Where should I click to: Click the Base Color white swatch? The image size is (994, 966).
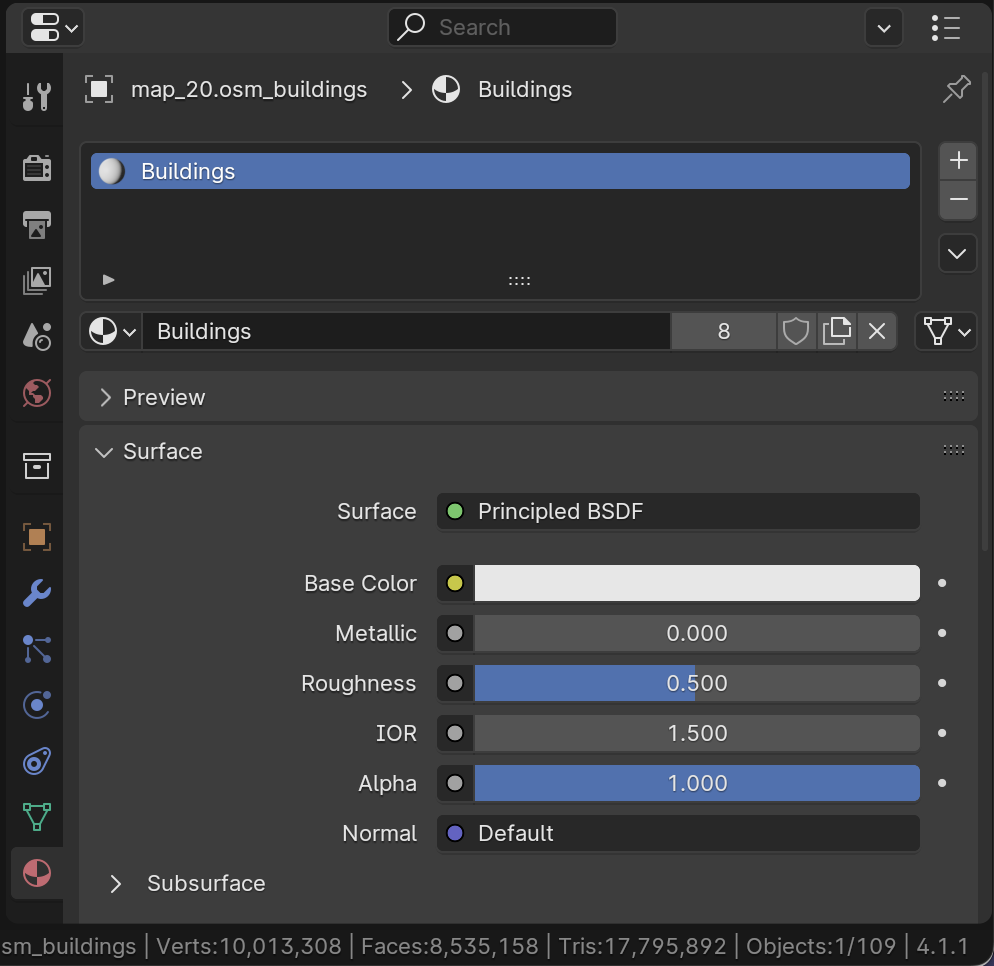[x=696, y=583]
